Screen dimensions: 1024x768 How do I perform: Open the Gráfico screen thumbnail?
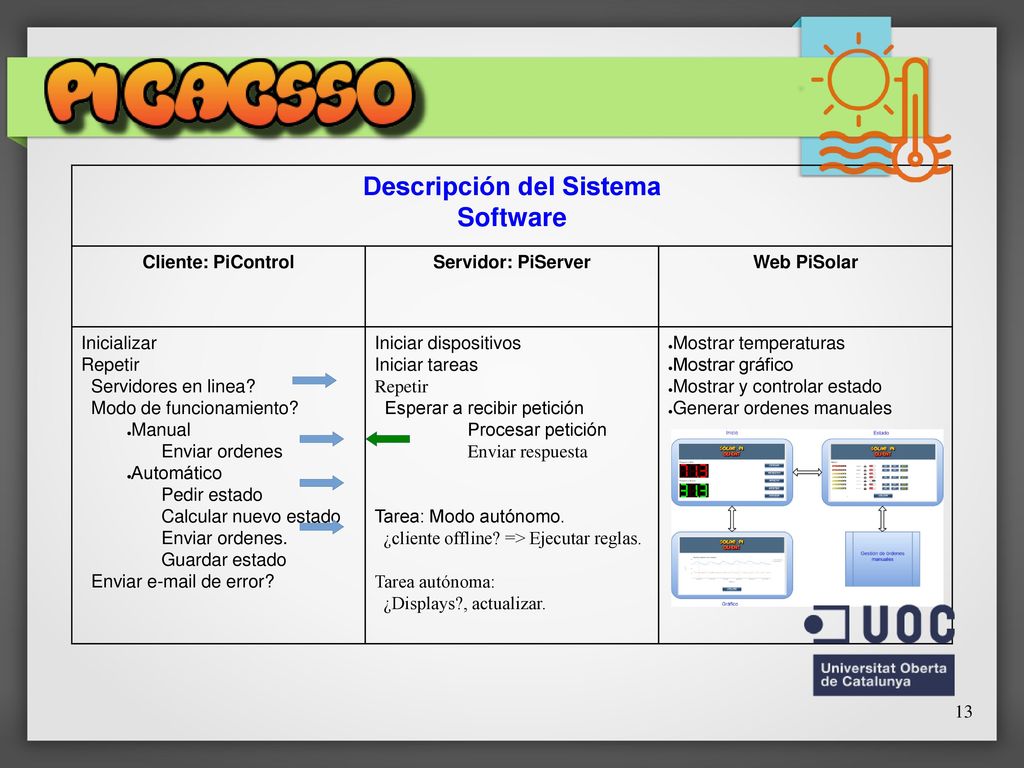[732, 565]
